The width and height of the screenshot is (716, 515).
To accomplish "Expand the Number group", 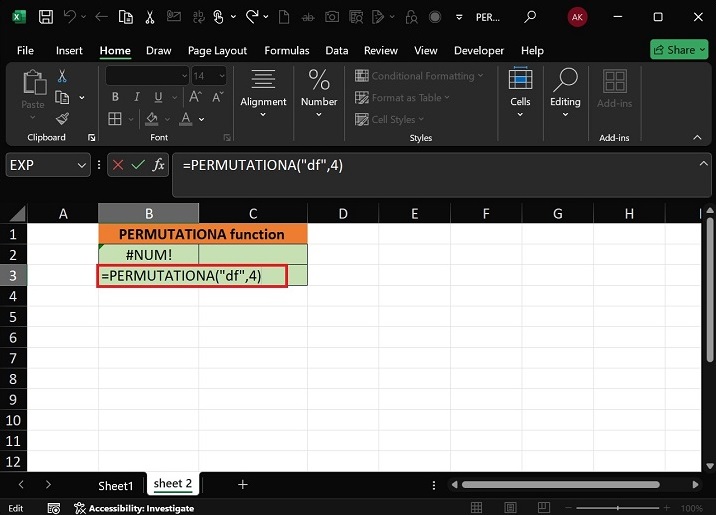I will 319,94.
